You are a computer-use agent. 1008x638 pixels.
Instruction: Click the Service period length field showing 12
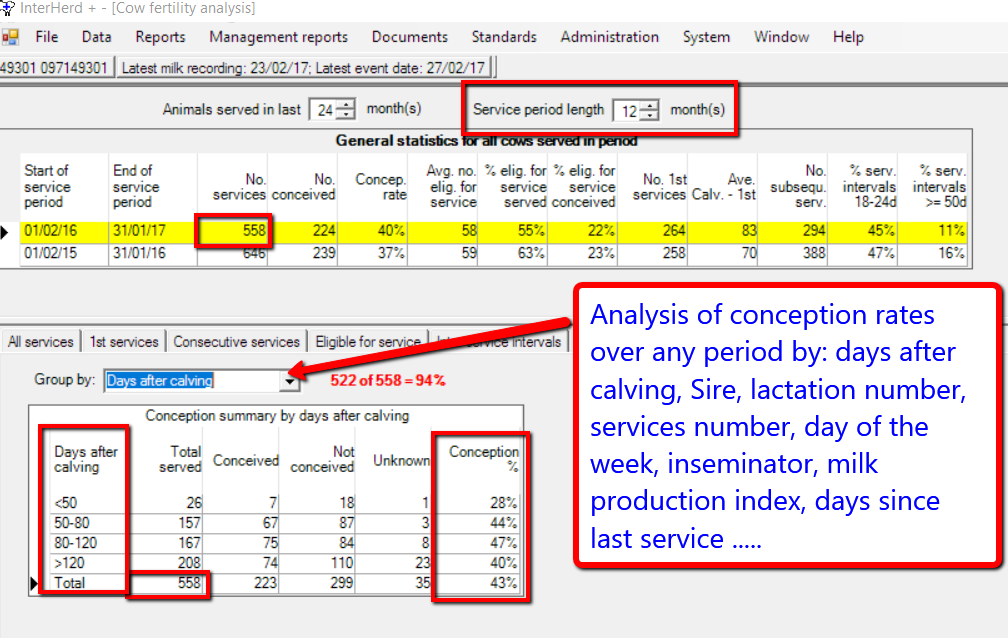[629, 111]
